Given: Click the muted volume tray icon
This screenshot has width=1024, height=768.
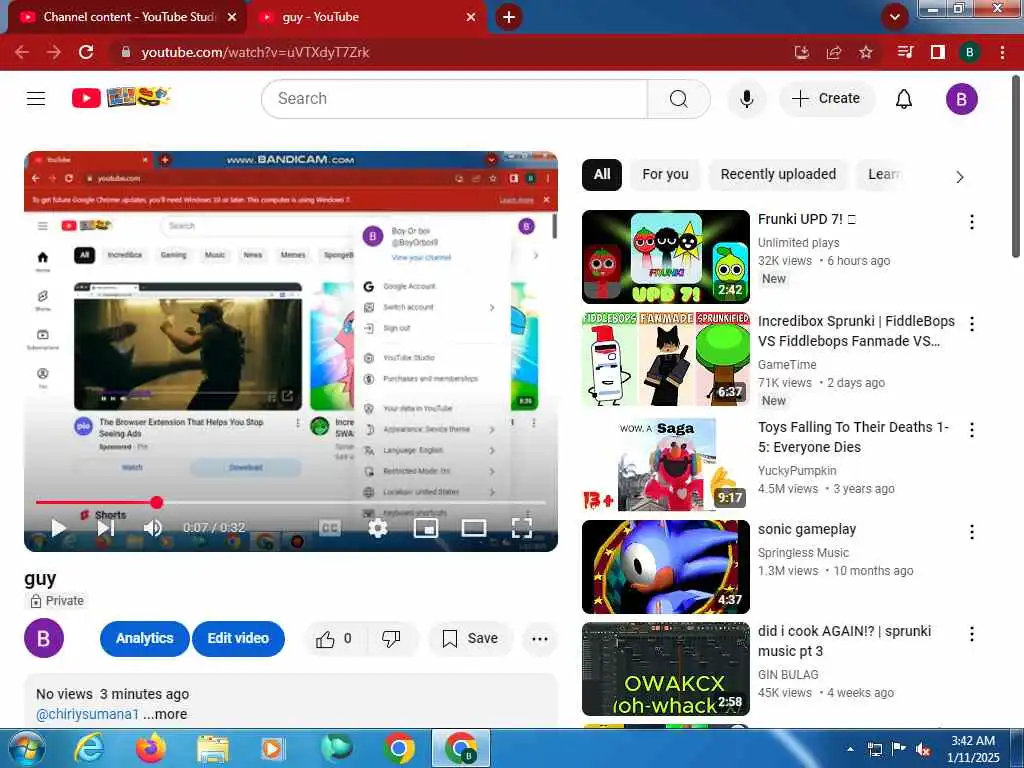Looking at the screenshot, I should (923, 749).
